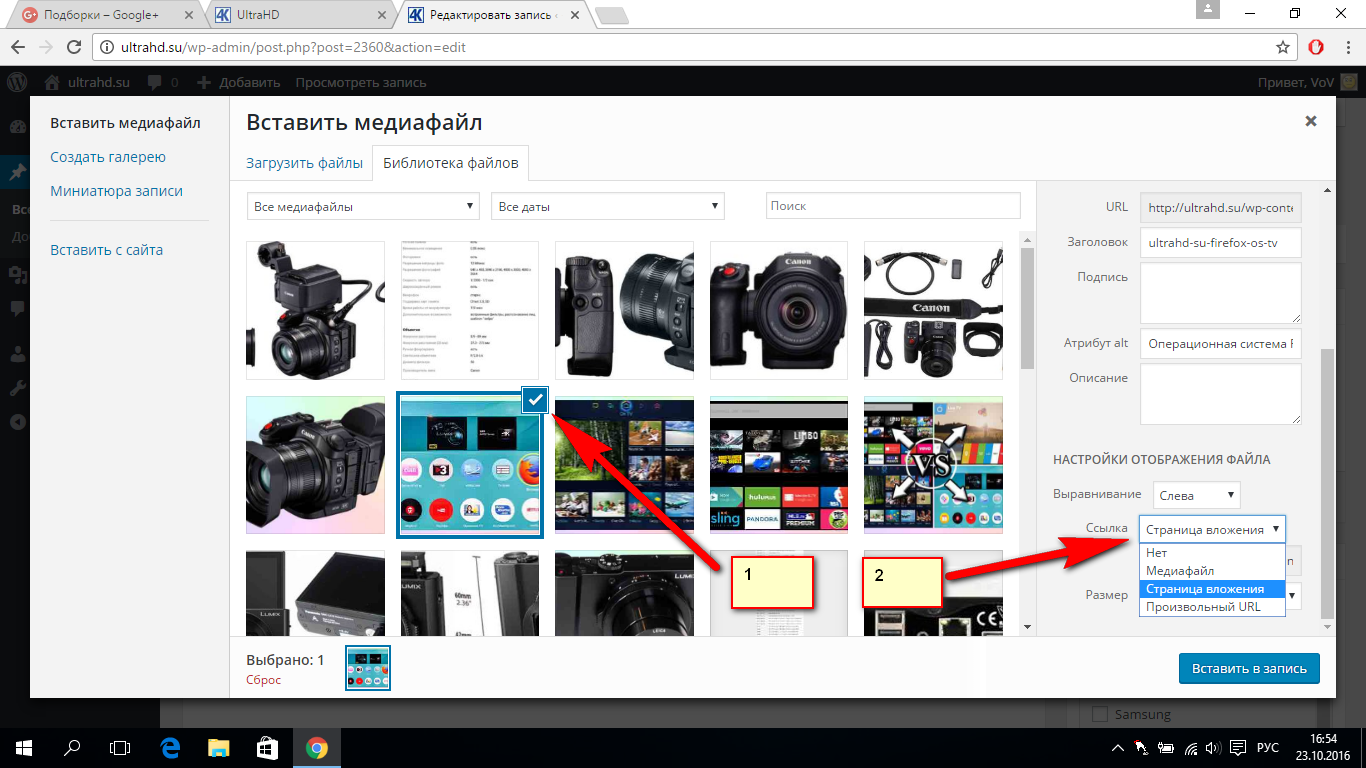
Task: Open the Выравнивание dropdown set to Слева
Action: pos(1196,494)
